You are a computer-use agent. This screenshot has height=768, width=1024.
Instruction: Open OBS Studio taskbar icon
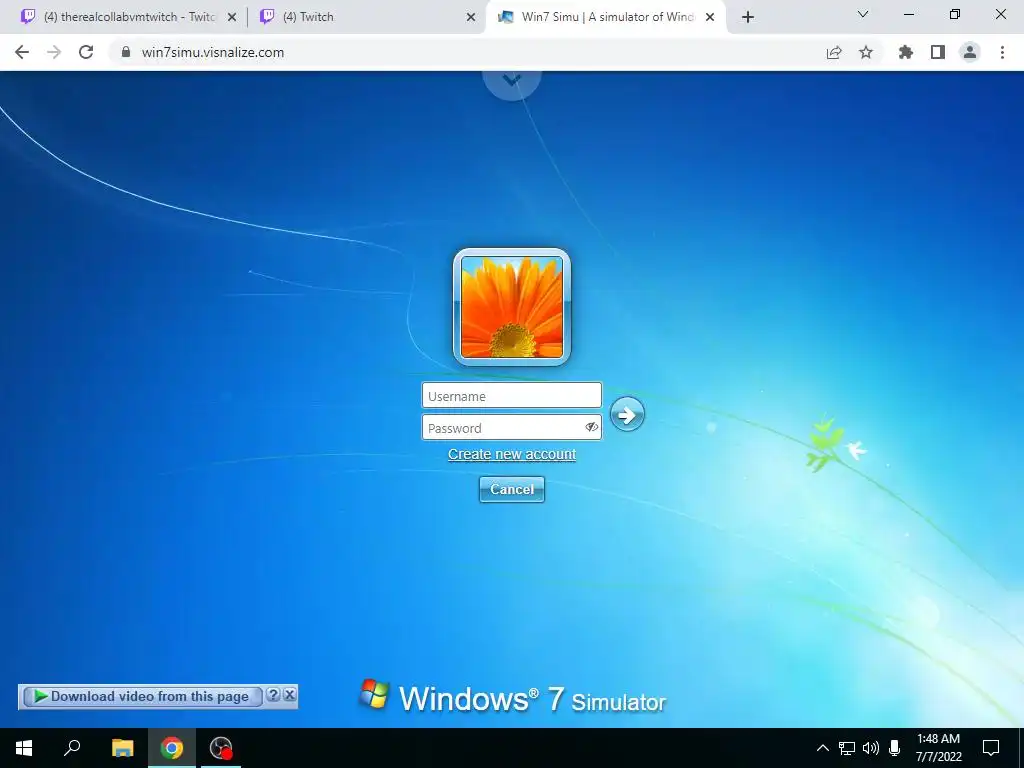pos(221,748)
